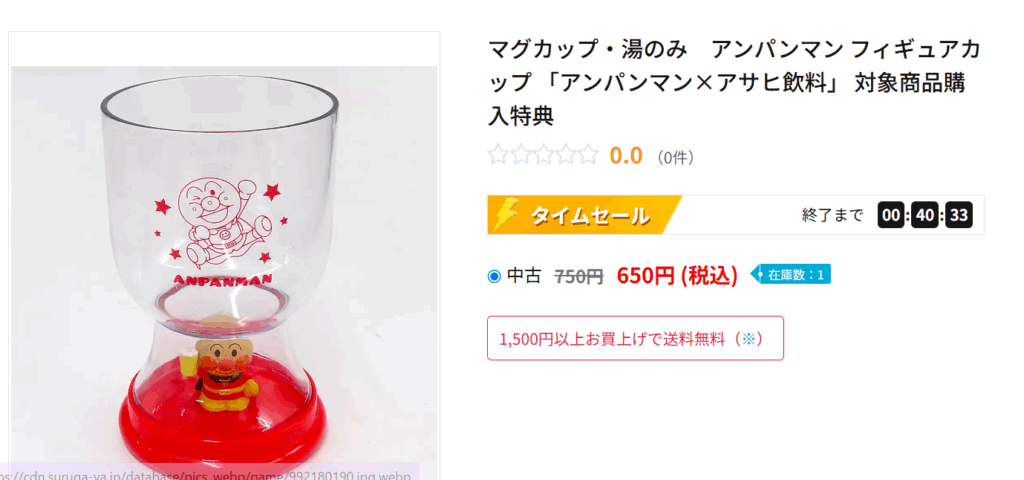Click the countdown seconds box 33
Image resolution: width=1024 pixels, height=480 pixels.
point(958,215)
